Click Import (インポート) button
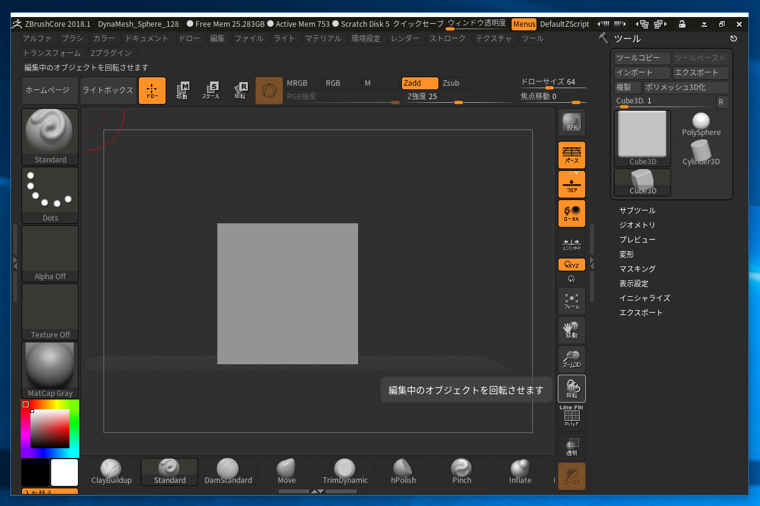760x506 pixels. point(642,73)
